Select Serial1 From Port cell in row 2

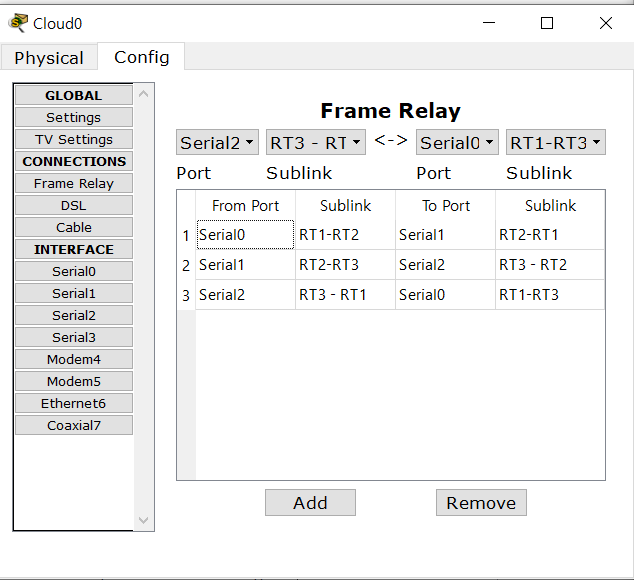[x=245, y=265]
